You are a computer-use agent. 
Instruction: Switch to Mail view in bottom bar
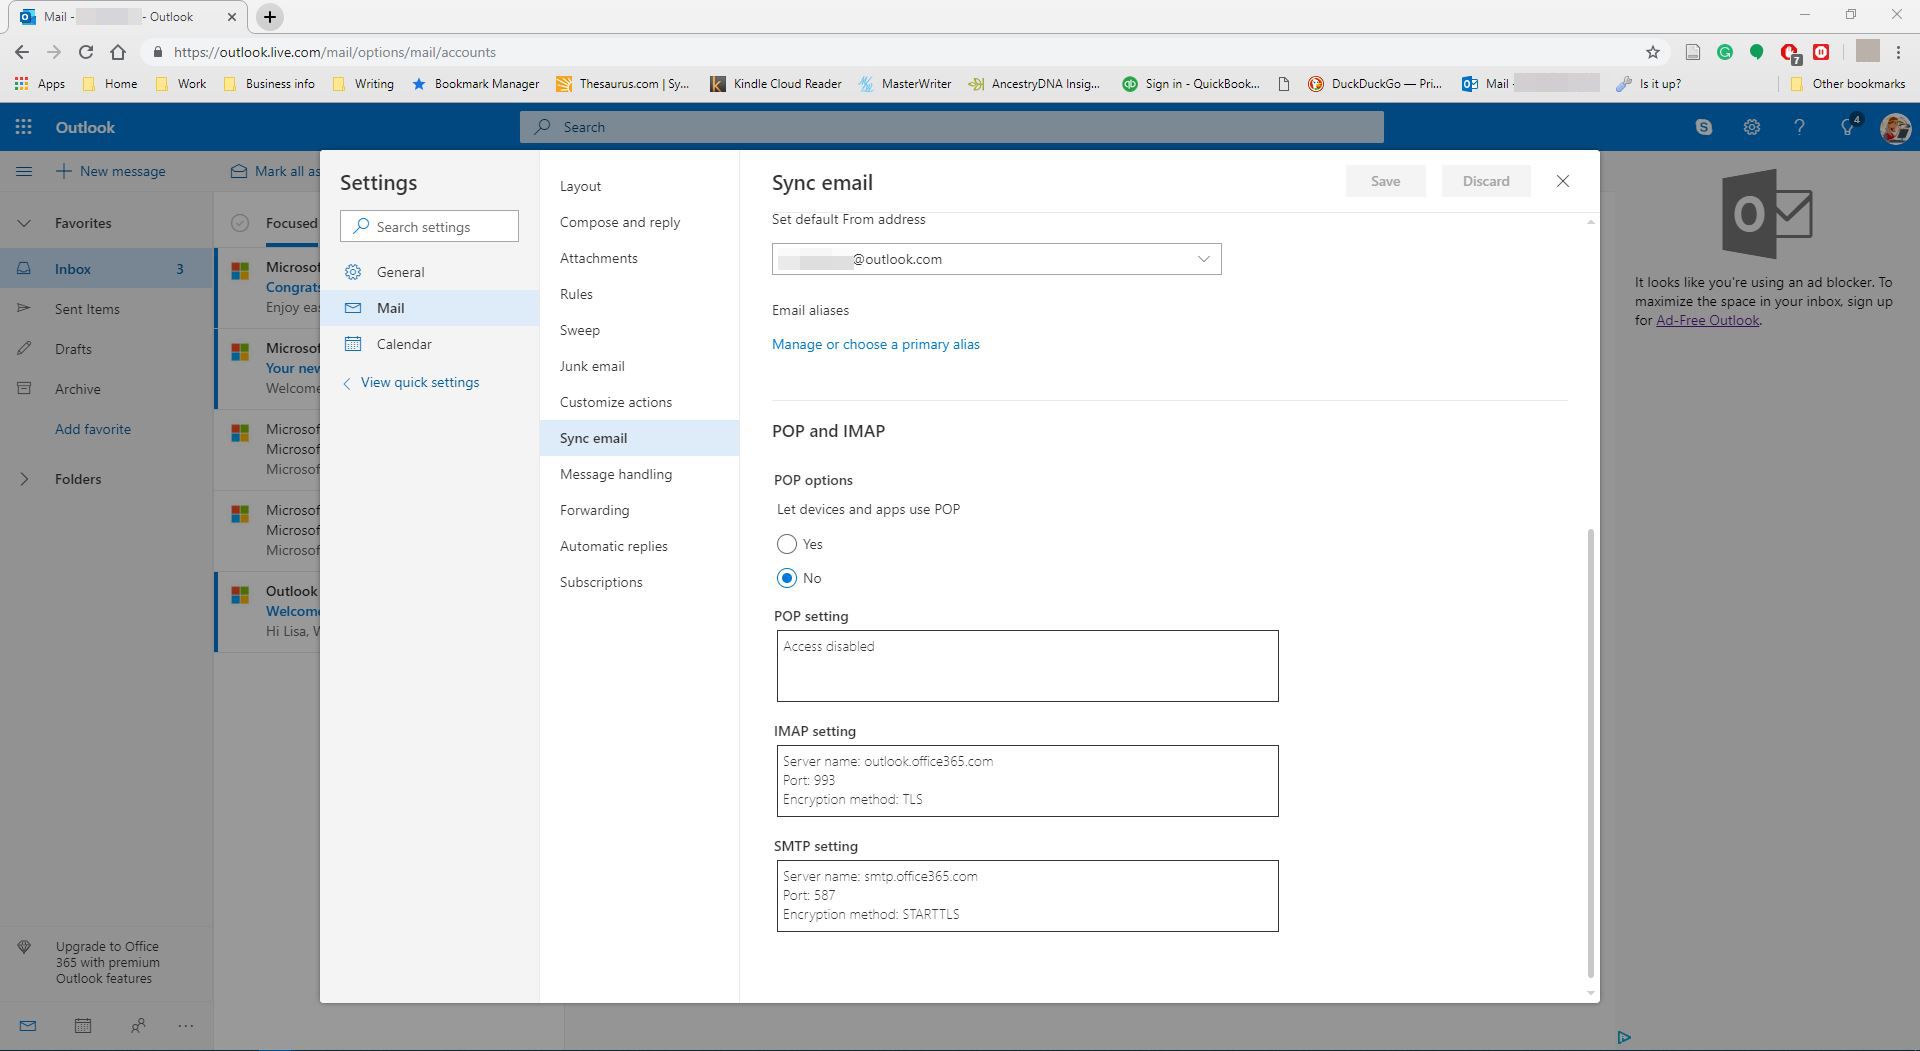point(28,1025)
